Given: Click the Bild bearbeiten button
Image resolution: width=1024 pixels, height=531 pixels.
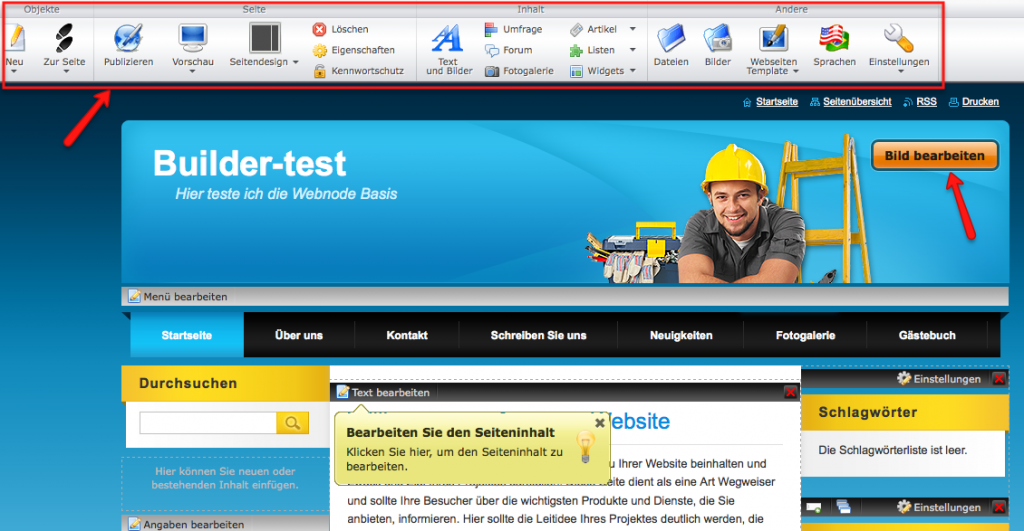Looking at the screenshot, I should coord(935,155).
